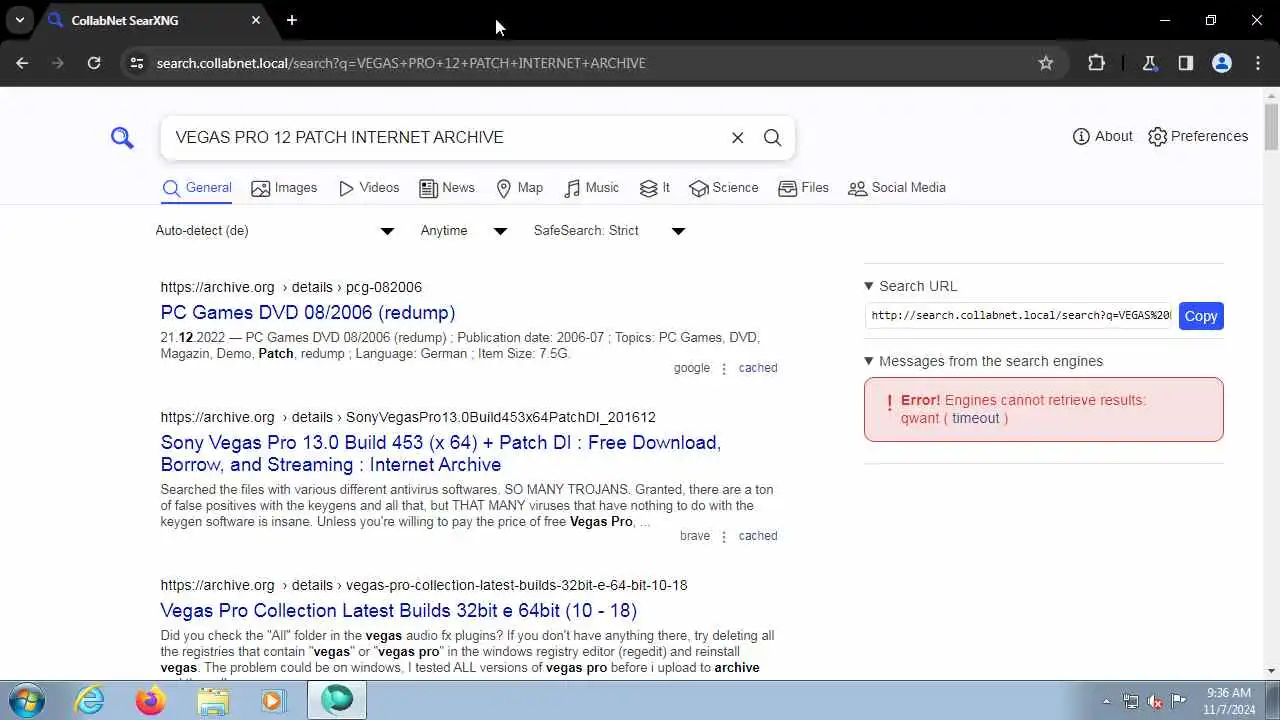Switch to the Social Media tab
The width and height of the screenshot is (1280, 720).
(x=897, y=188)
